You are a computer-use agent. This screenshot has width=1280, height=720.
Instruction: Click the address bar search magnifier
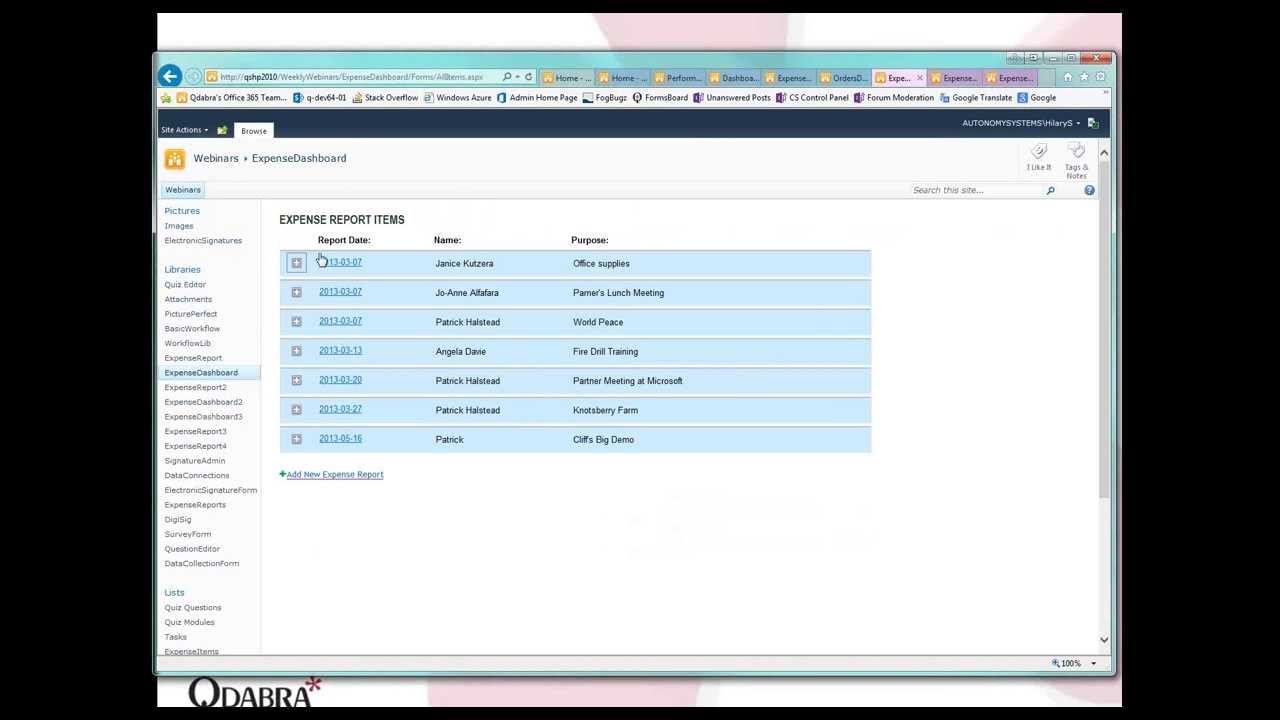(507, 77)
